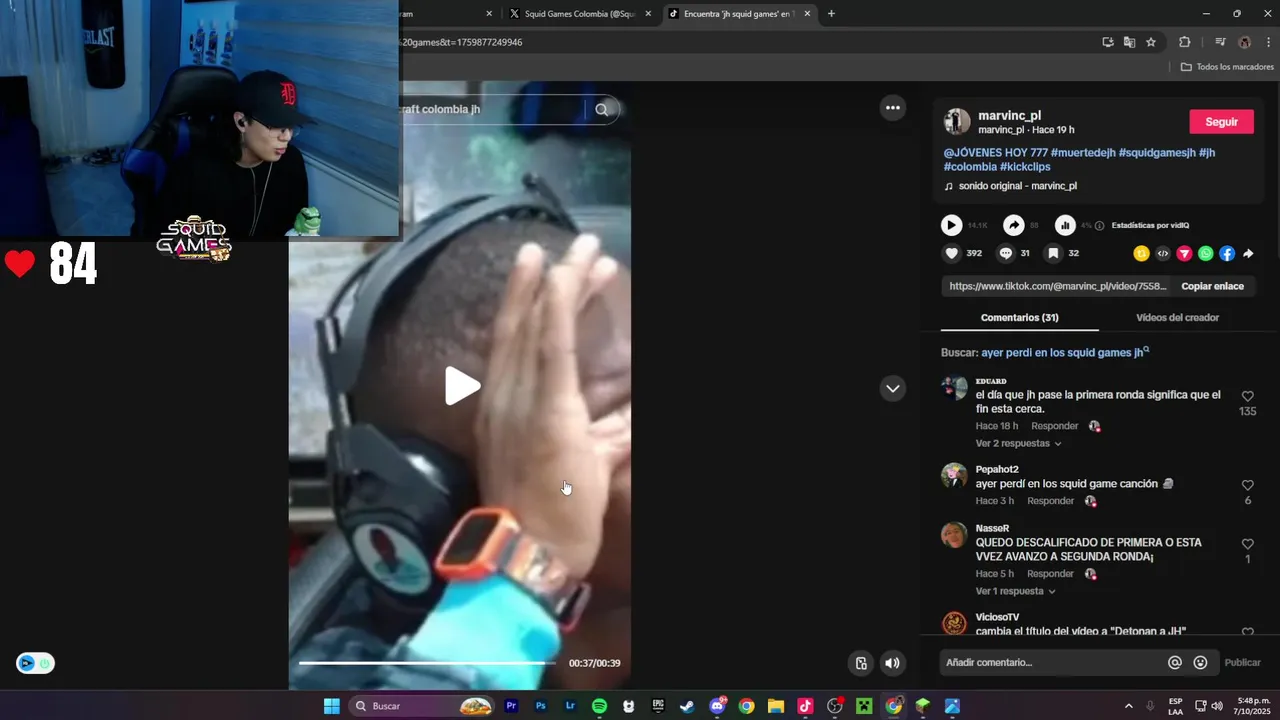The width and height of the screenshot is (1280, 720).
Task: Bookmark this page with the star icon
Action: (1151, 42)
